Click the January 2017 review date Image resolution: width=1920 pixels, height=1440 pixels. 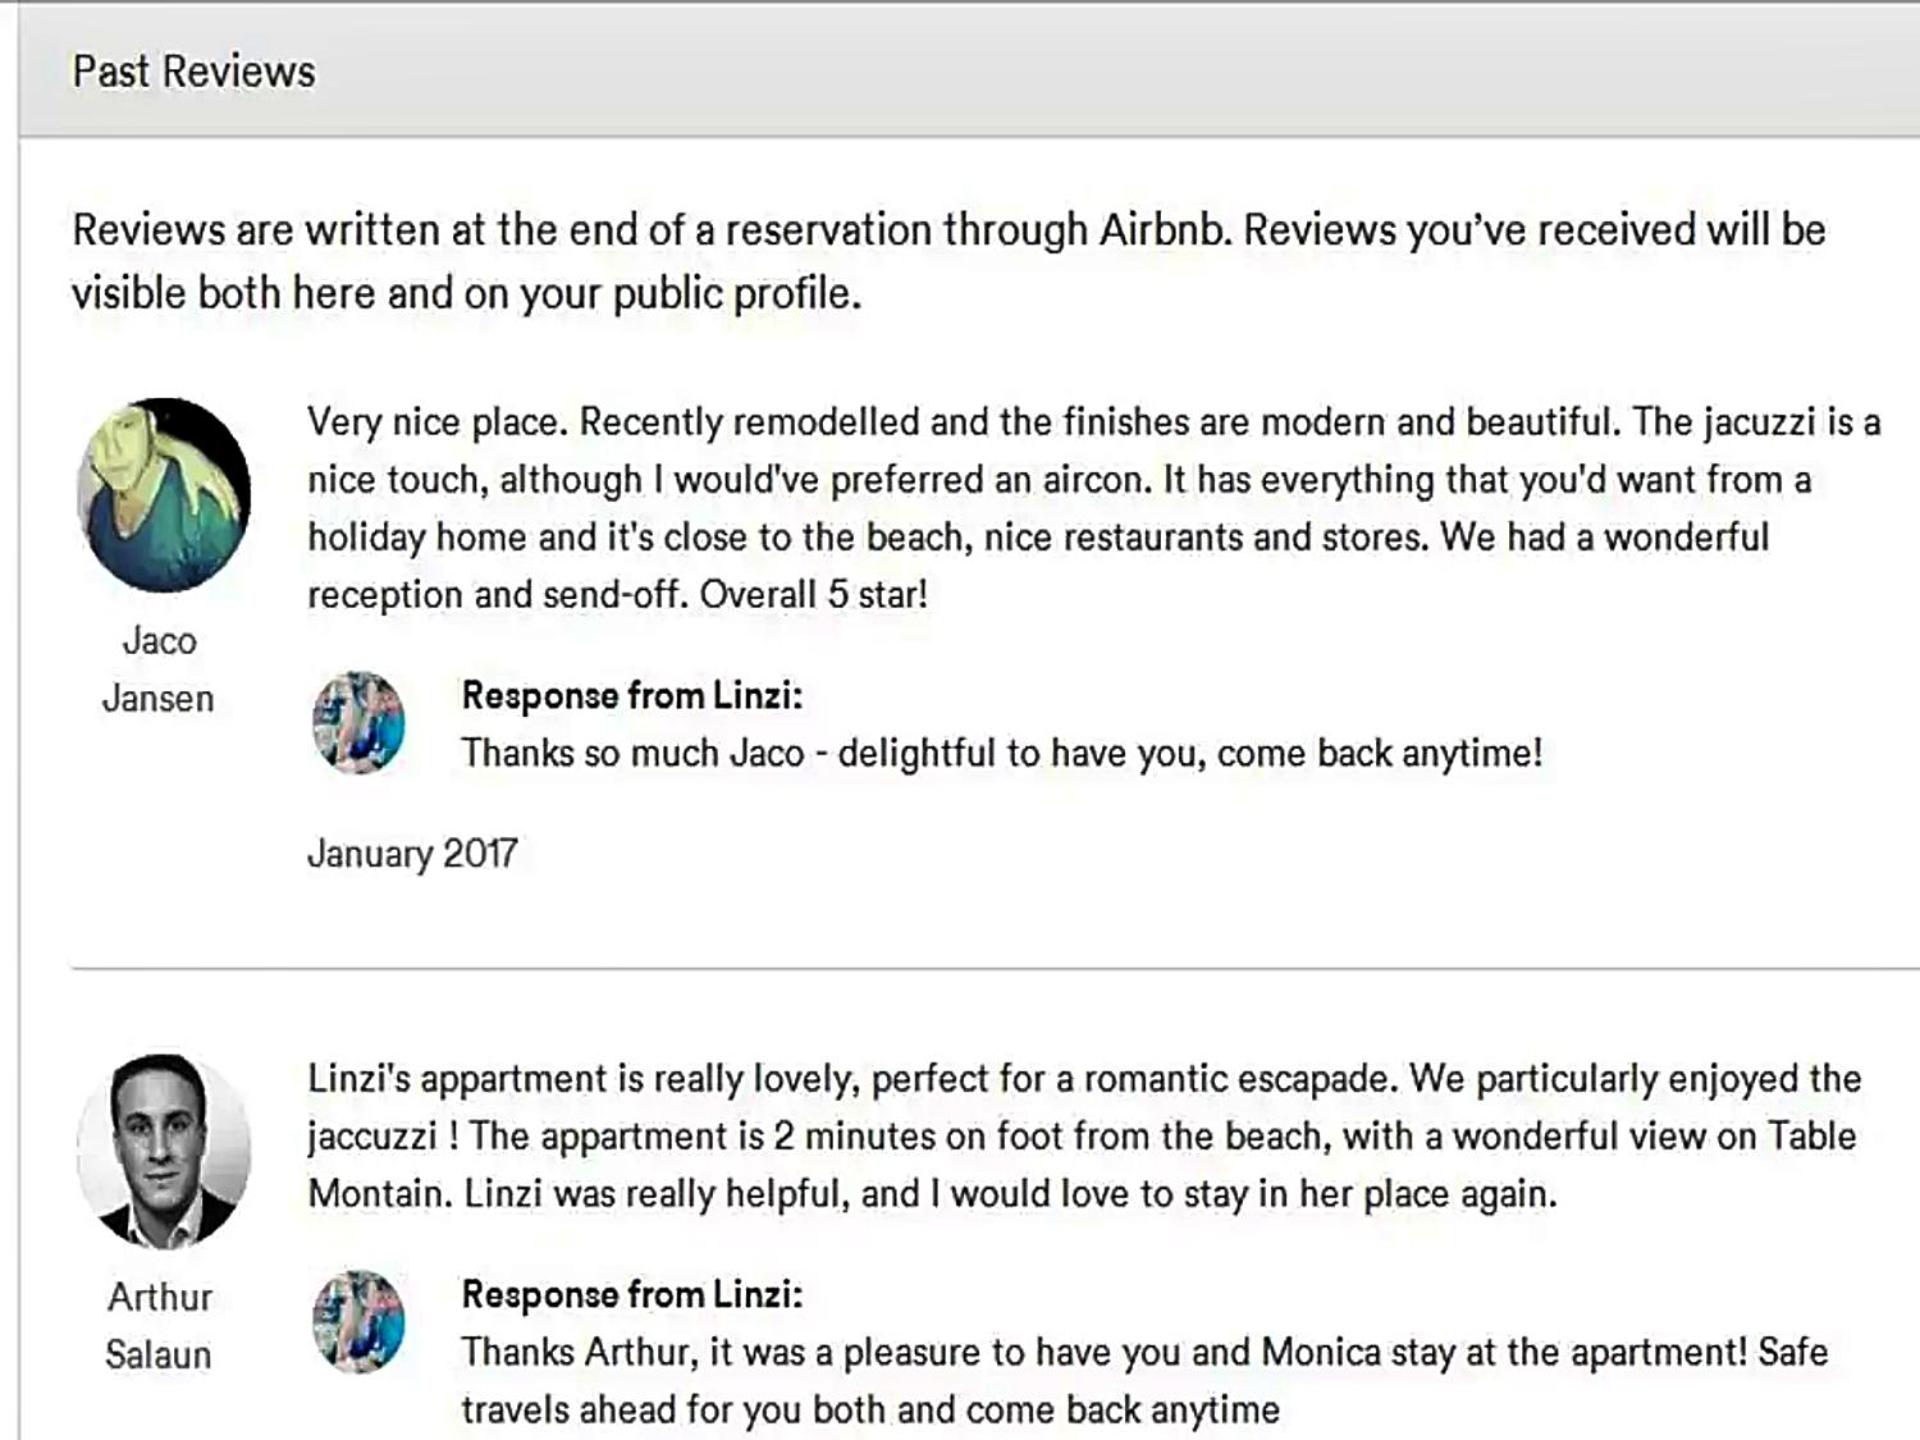coord(412,854)
